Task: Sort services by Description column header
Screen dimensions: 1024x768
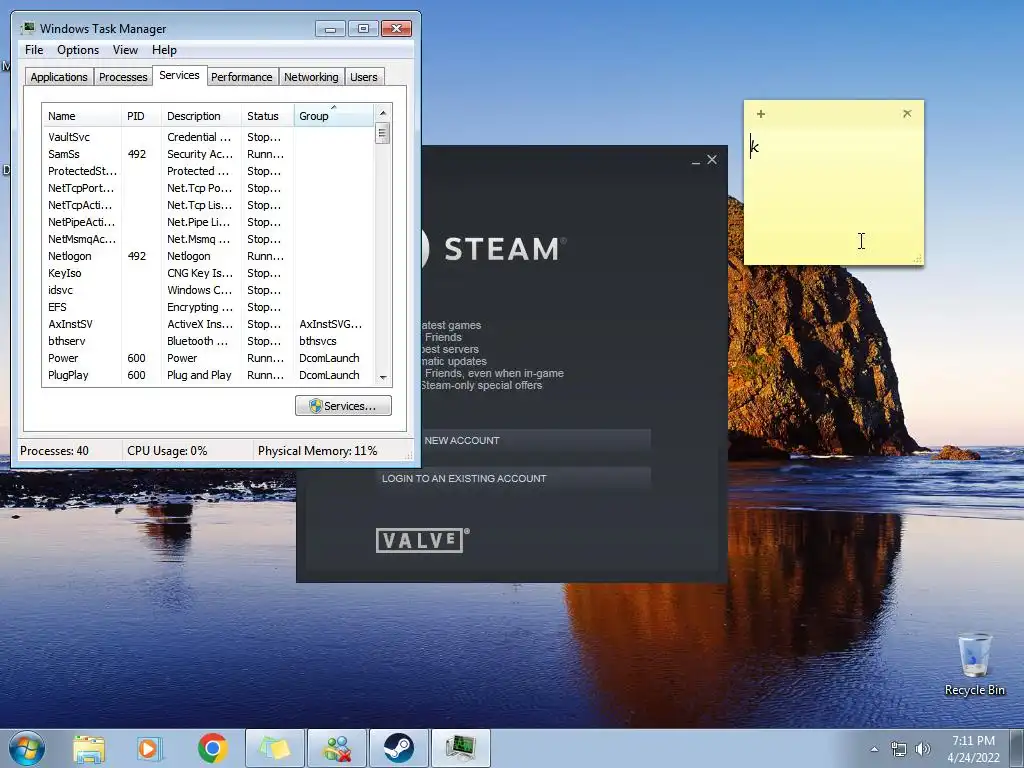Action: pos(200,116)
